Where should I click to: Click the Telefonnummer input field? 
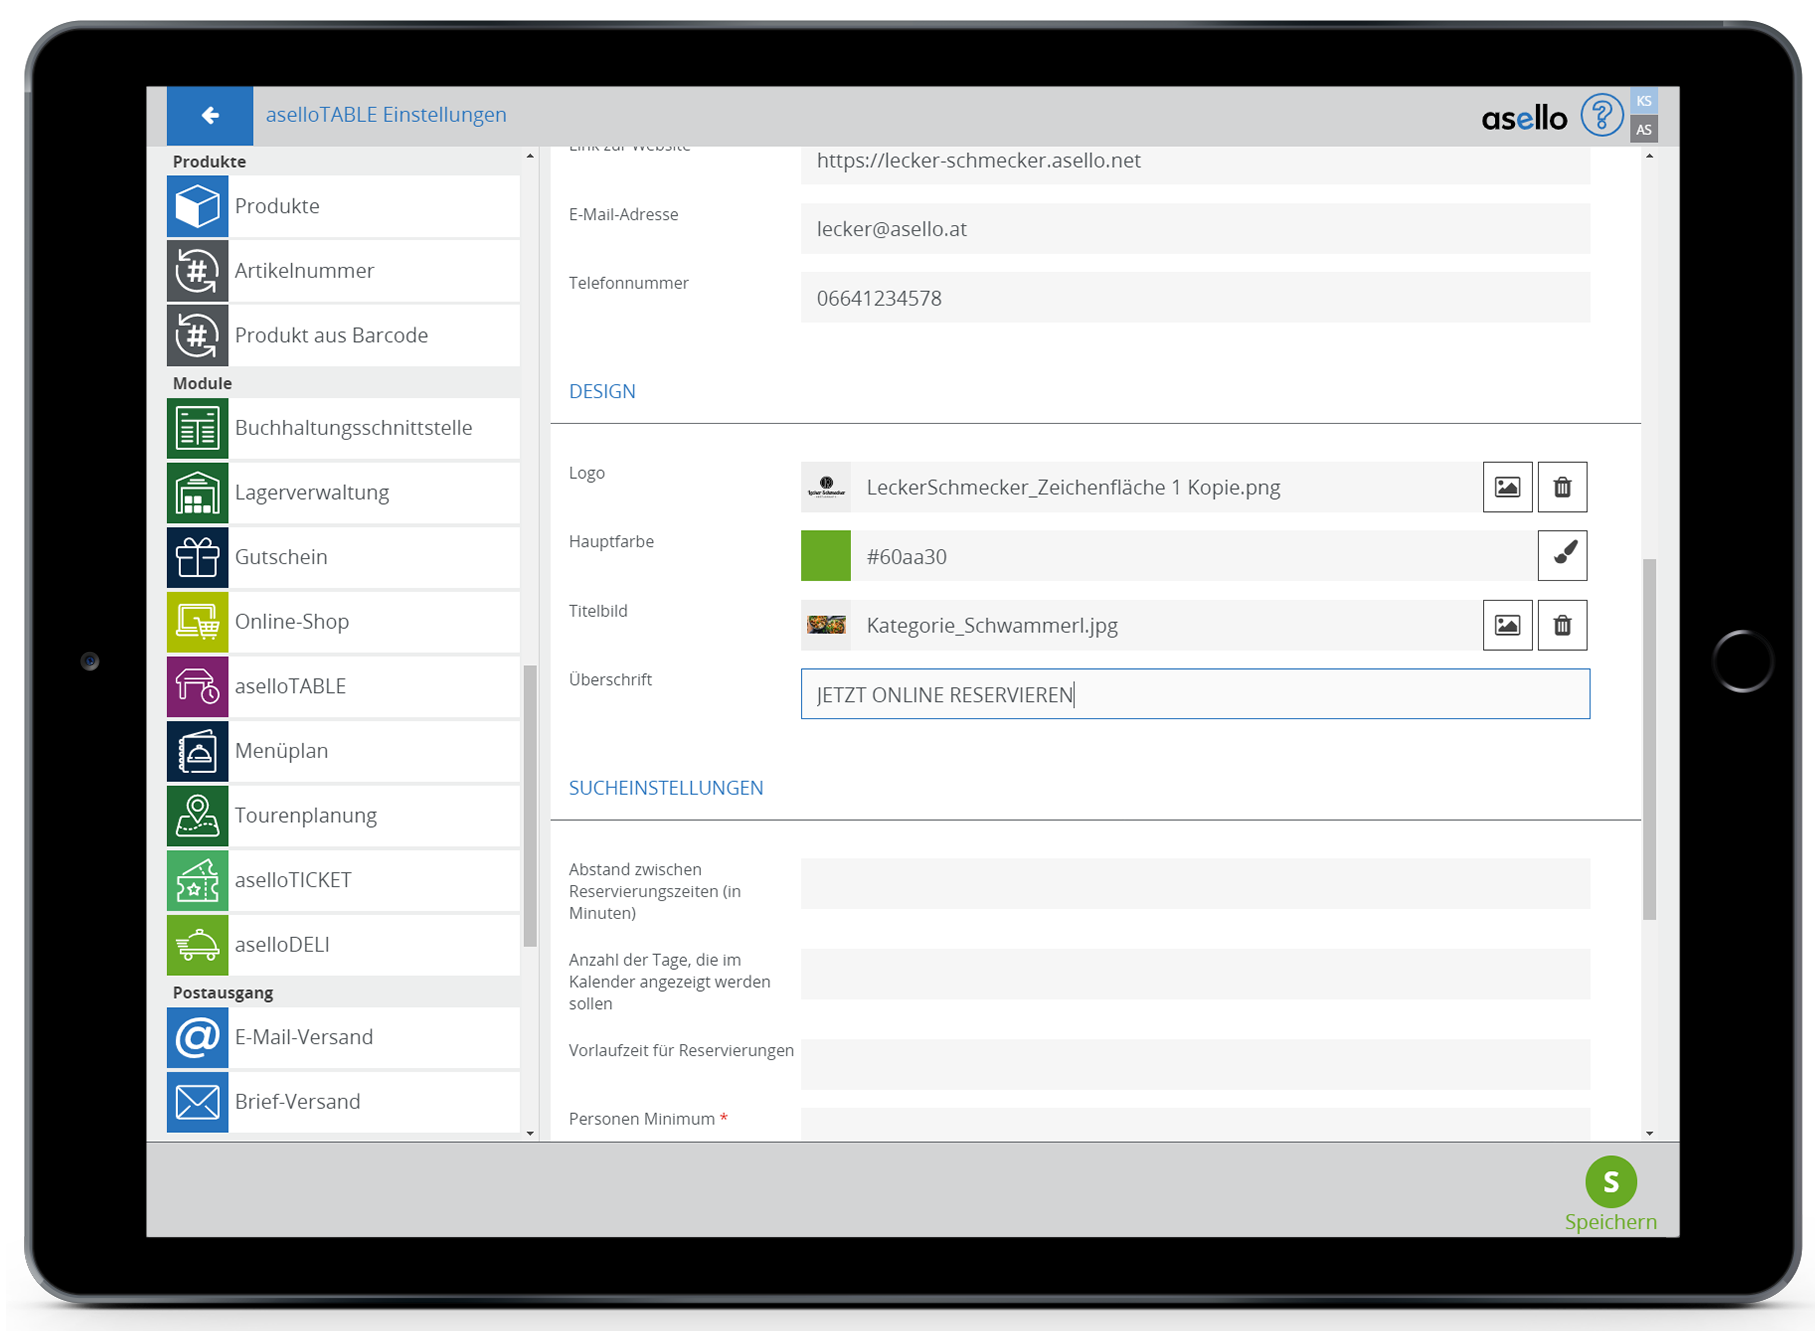1194,298
